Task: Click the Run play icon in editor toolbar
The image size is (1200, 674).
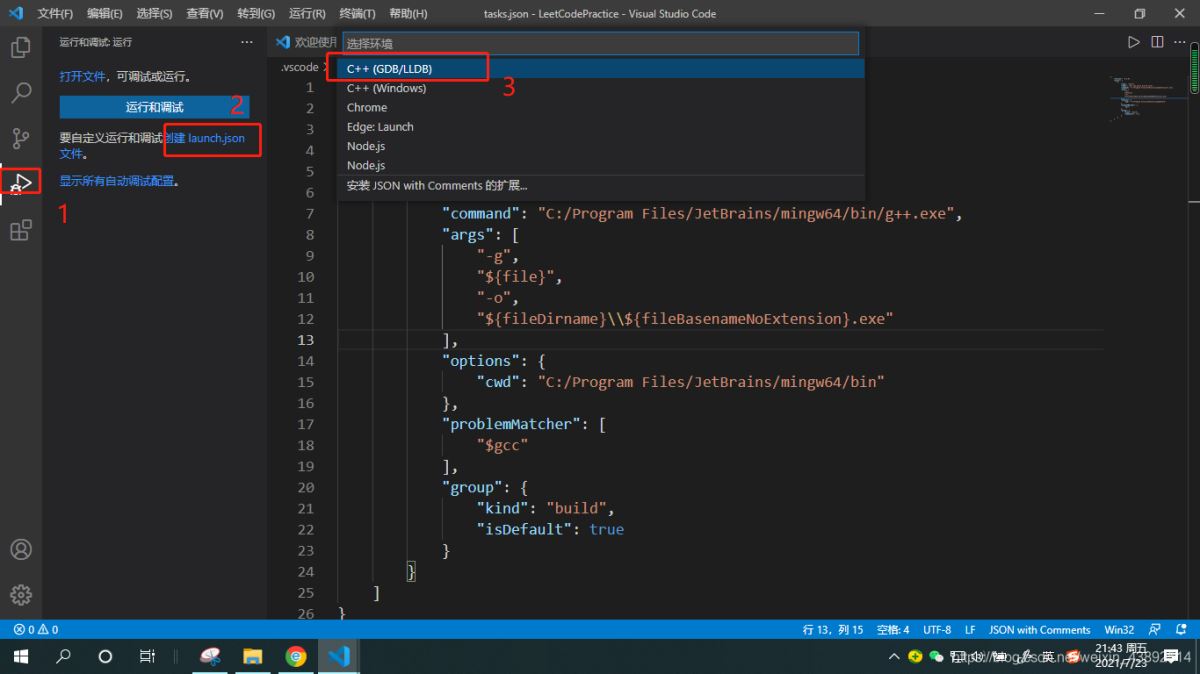Action: [1133, 42]
